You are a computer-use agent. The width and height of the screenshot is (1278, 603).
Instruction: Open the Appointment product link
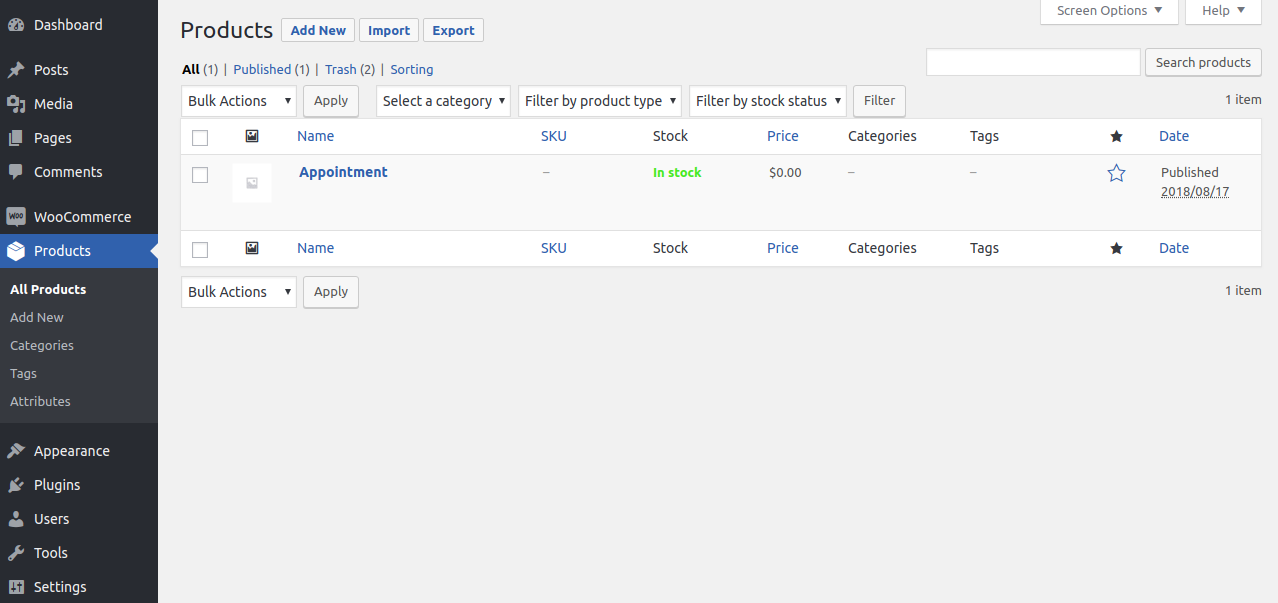tap(343, 172)
